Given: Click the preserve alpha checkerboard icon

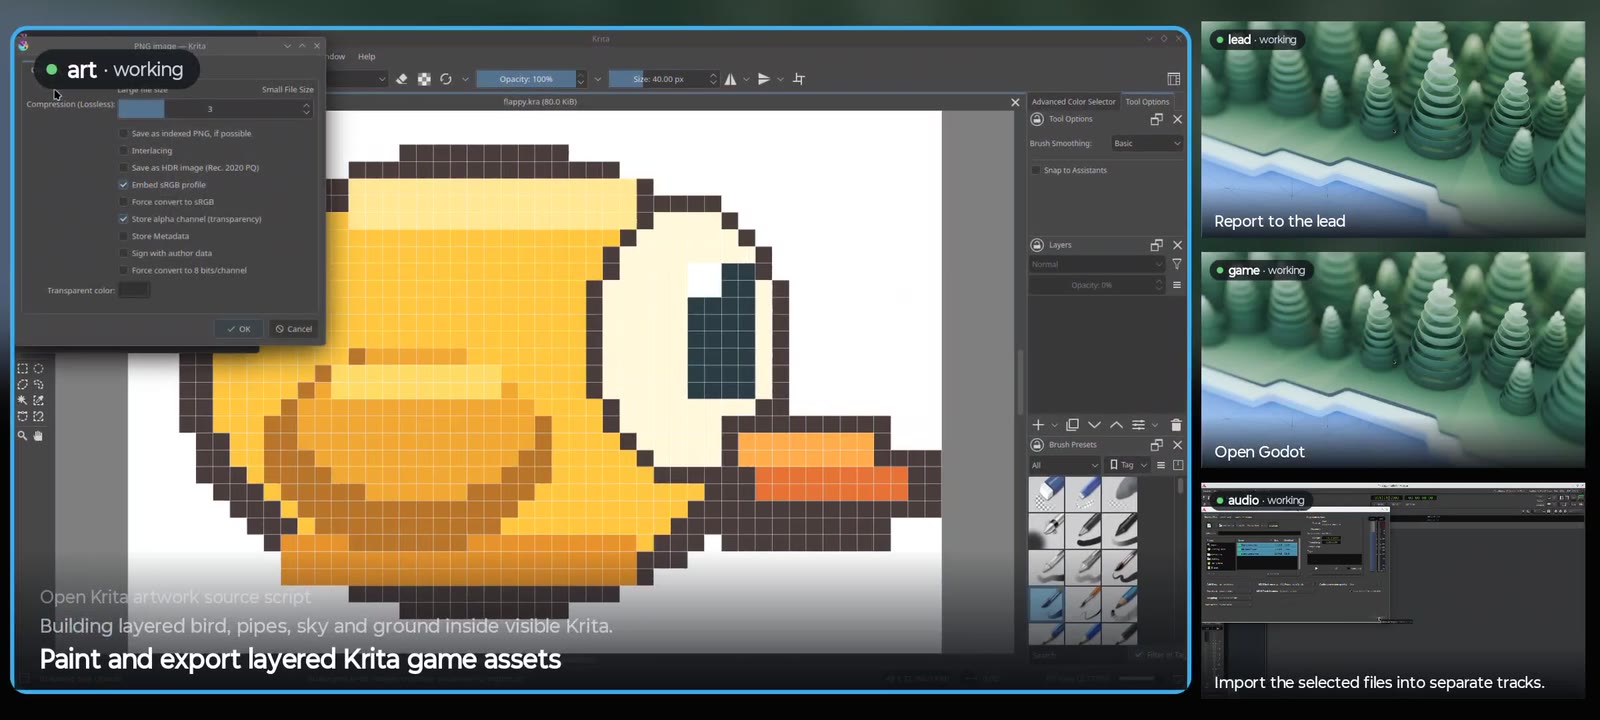Looking at the screenshot, I should [x=424, y=79].
